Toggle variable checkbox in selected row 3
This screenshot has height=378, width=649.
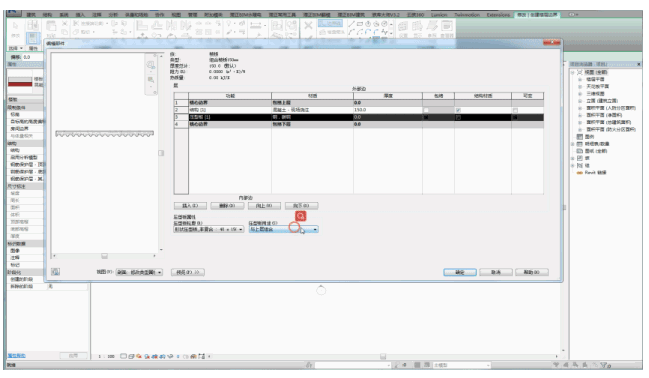point(515,117)
